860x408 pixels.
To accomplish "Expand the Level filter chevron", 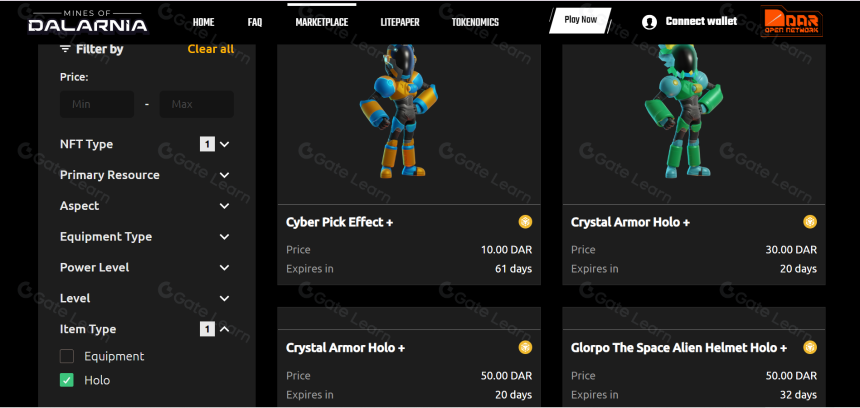I will [224, 298].
